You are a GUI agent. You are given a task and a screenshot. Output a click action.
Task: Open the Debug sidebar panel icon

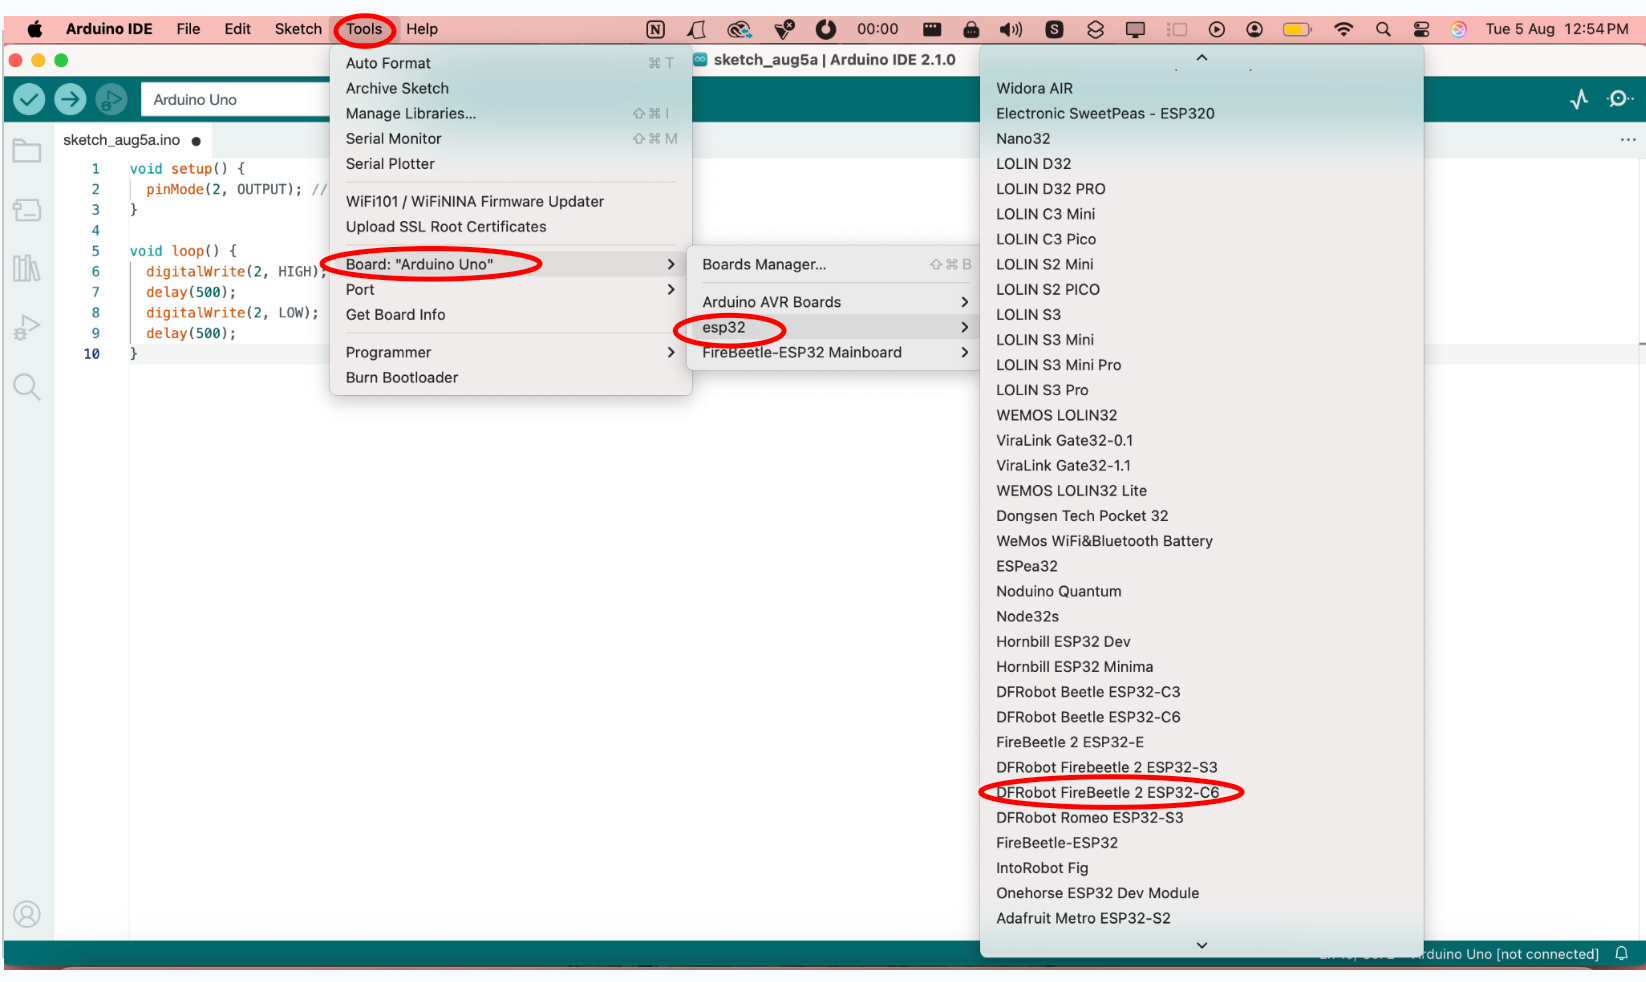tap(27, 327)
